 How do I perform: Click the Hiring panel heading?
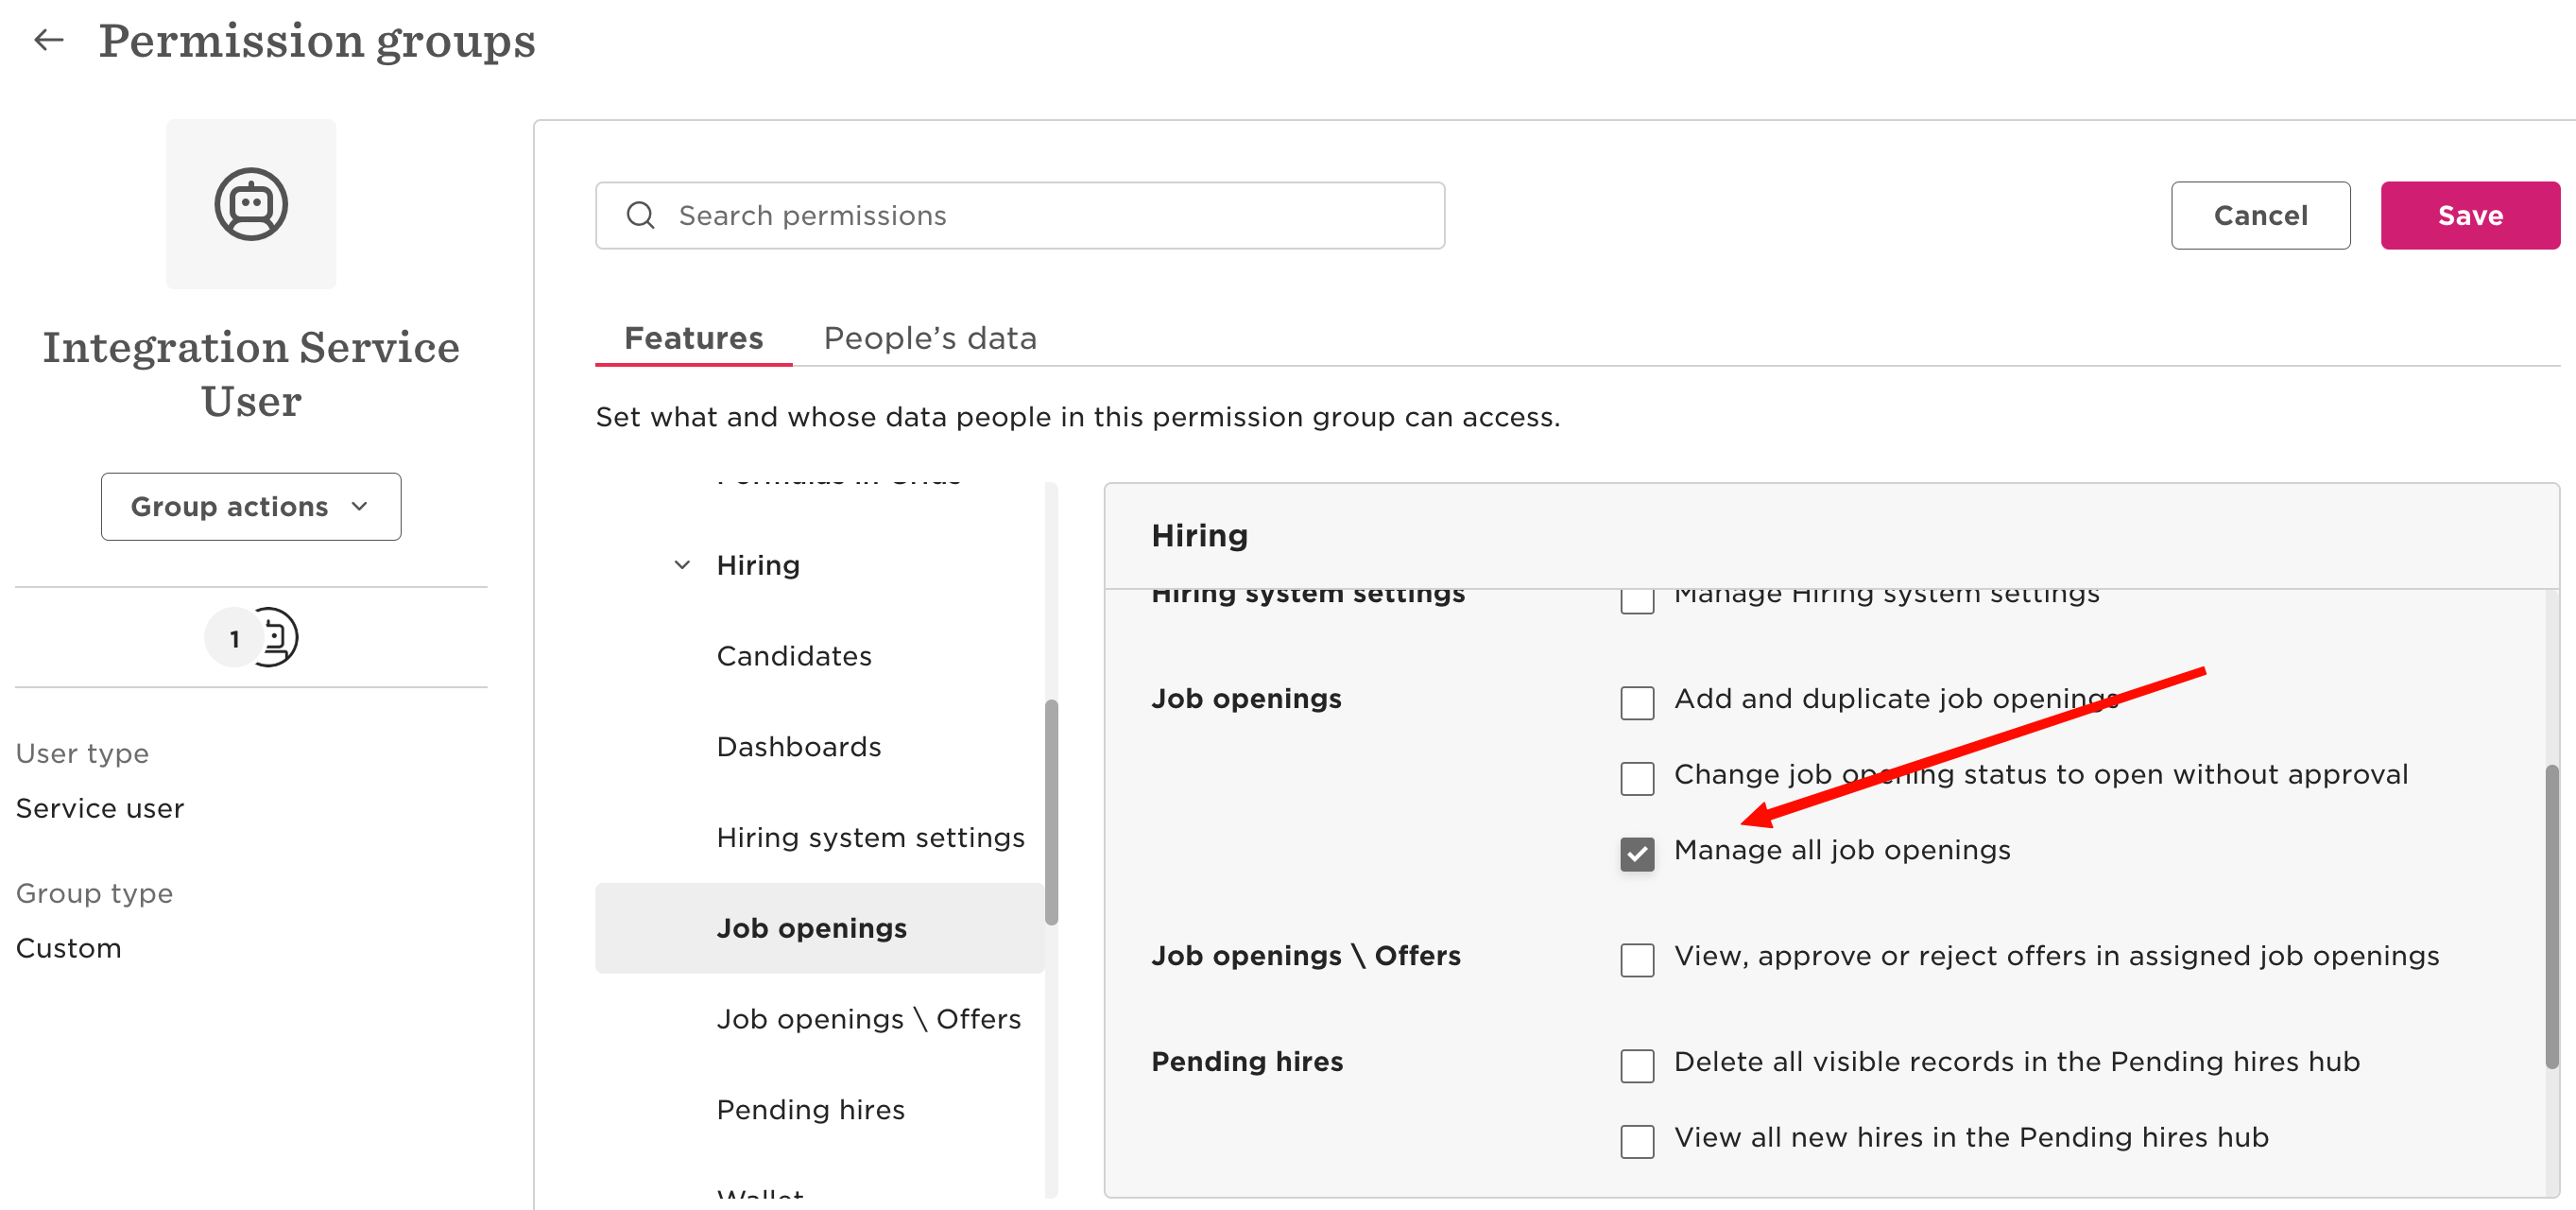pyautogui.click(x=1199, y=536)
